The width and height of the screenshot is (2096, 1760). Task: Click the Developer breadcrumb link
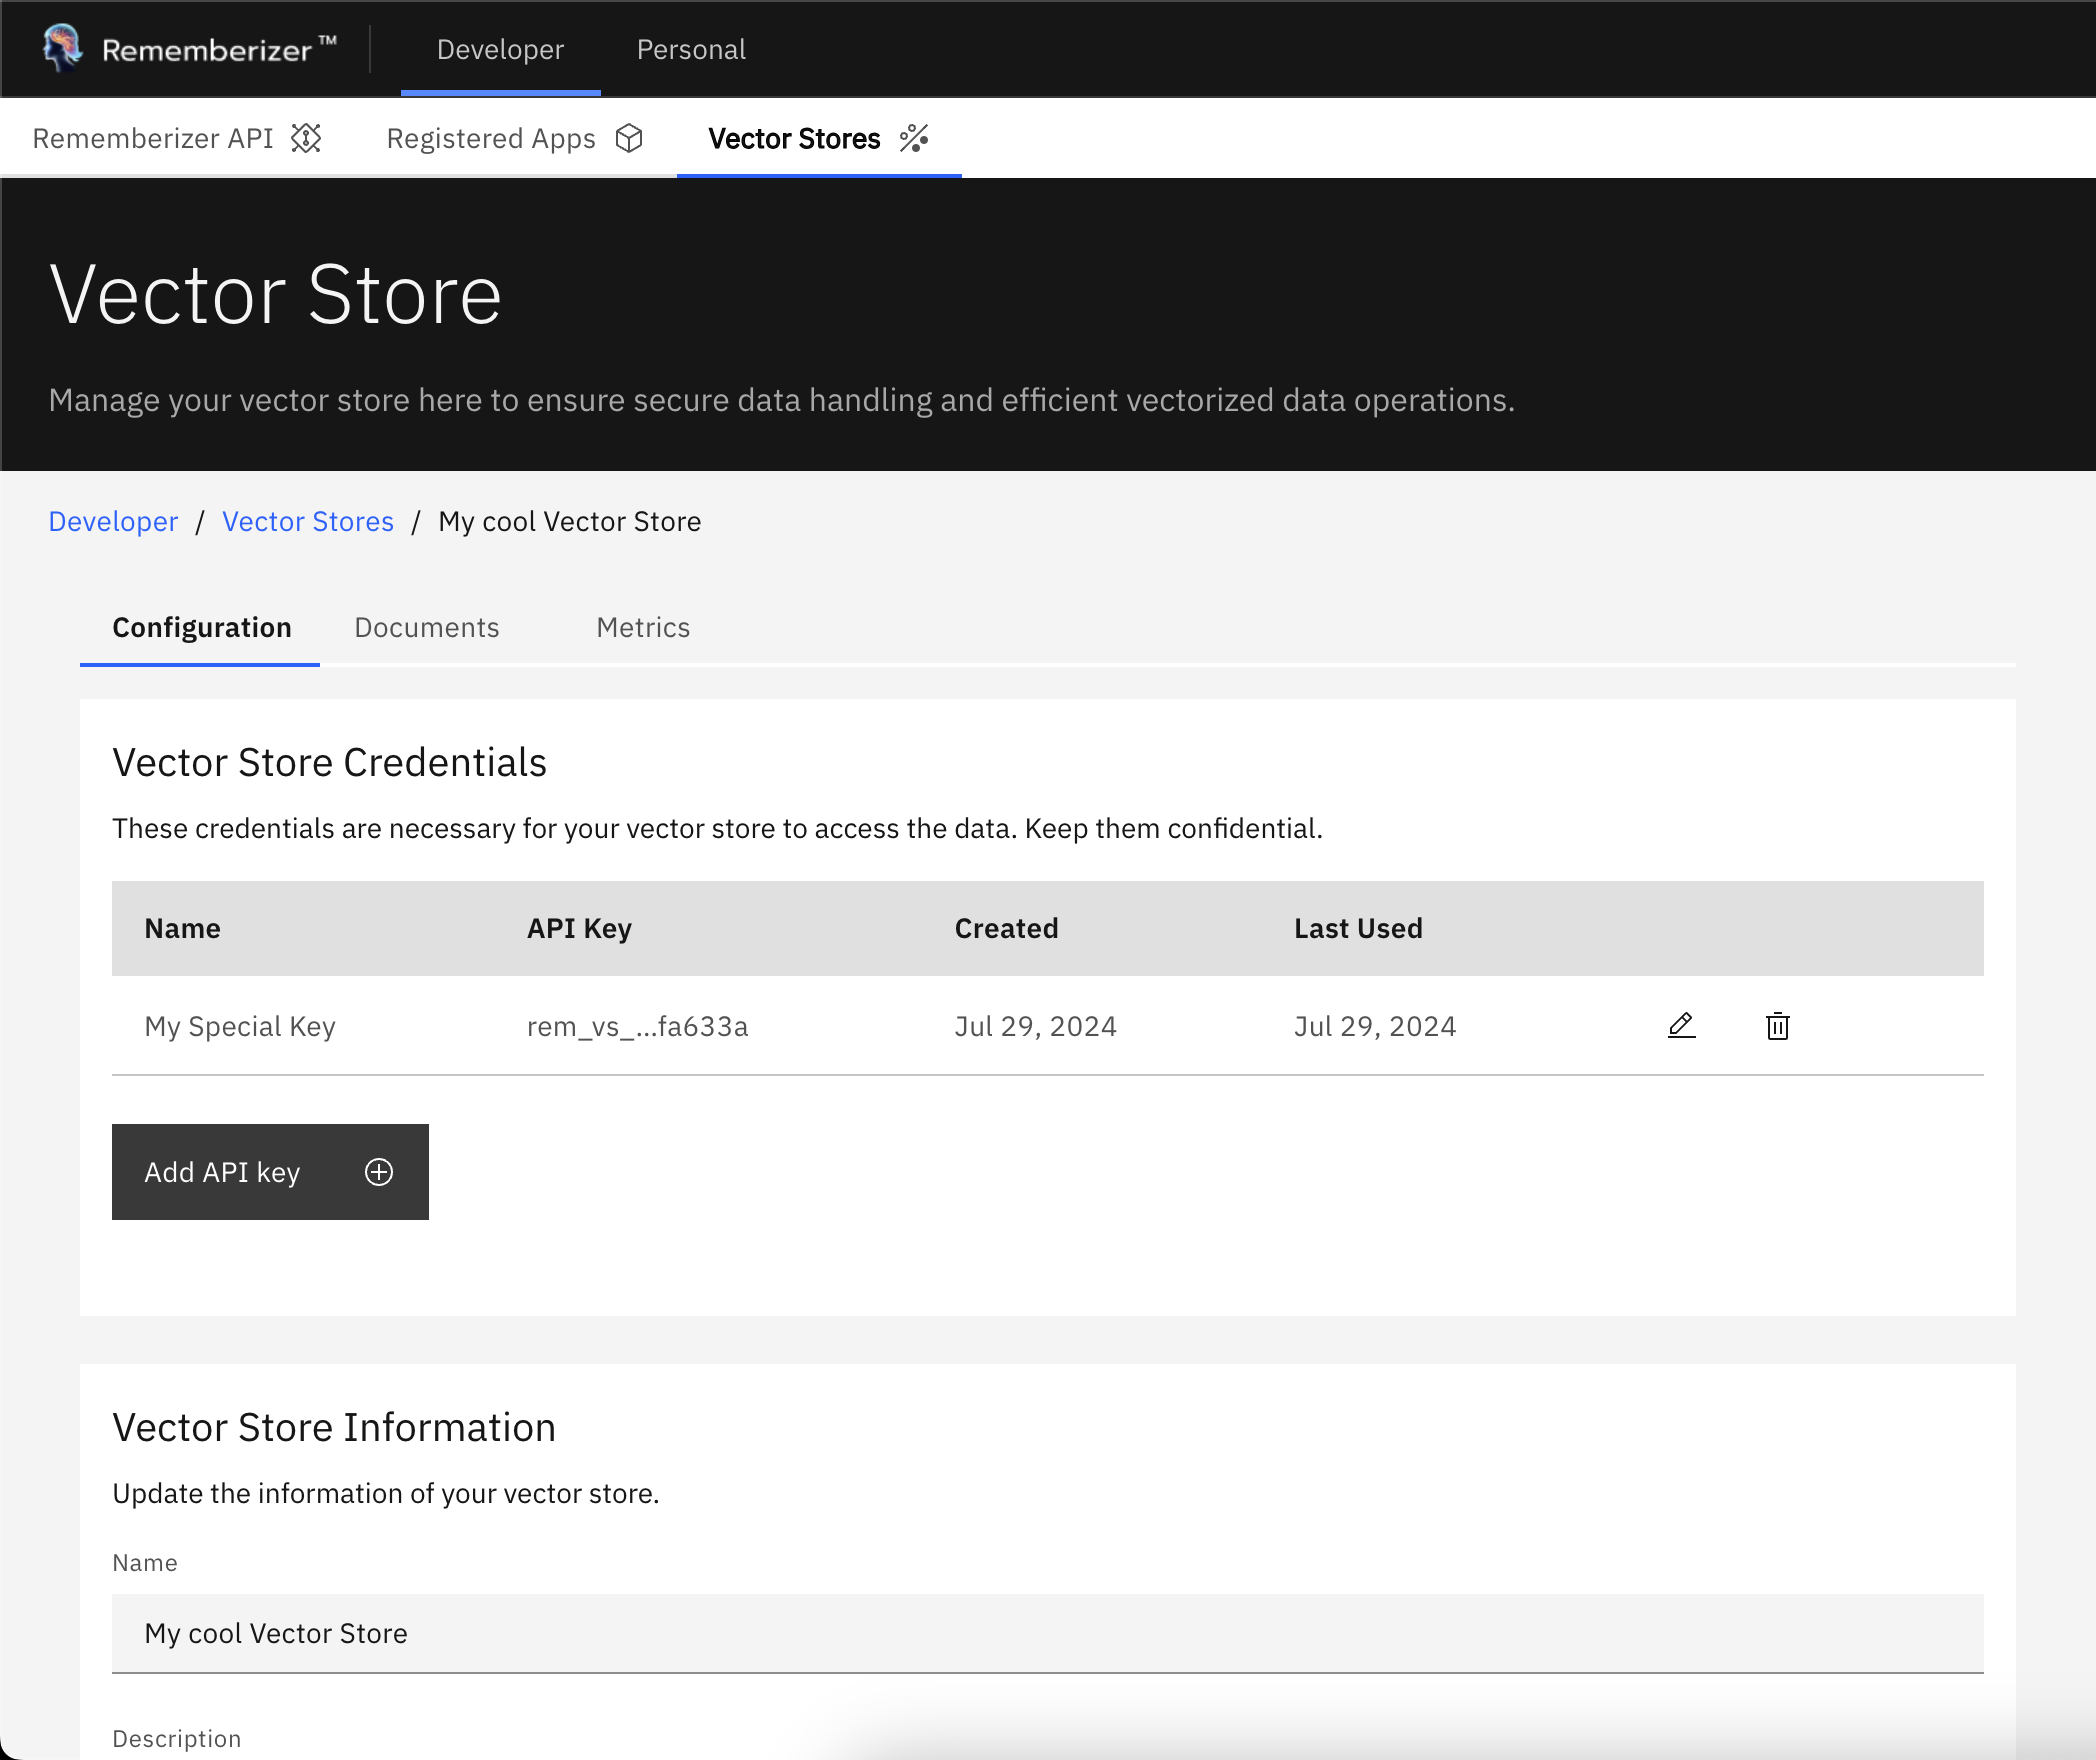point(113,521)
